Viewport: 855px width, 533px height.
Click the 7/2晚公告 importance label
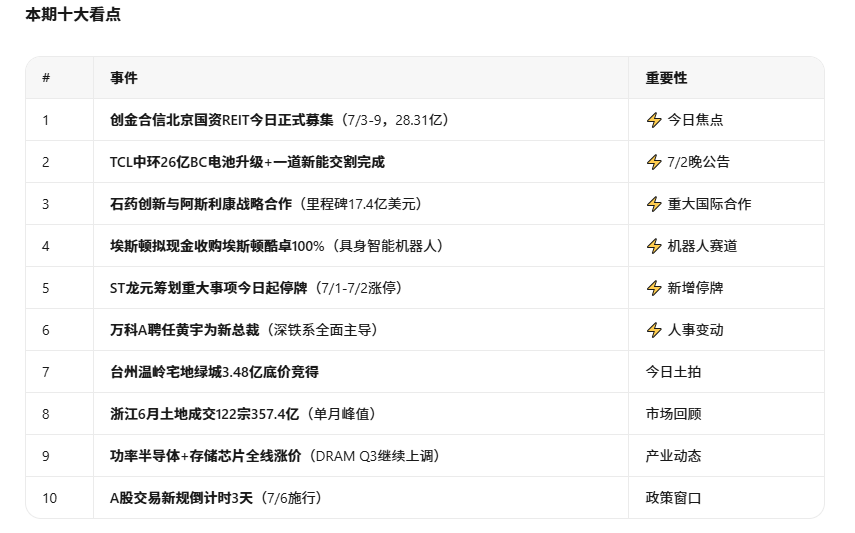click(699, 162)
